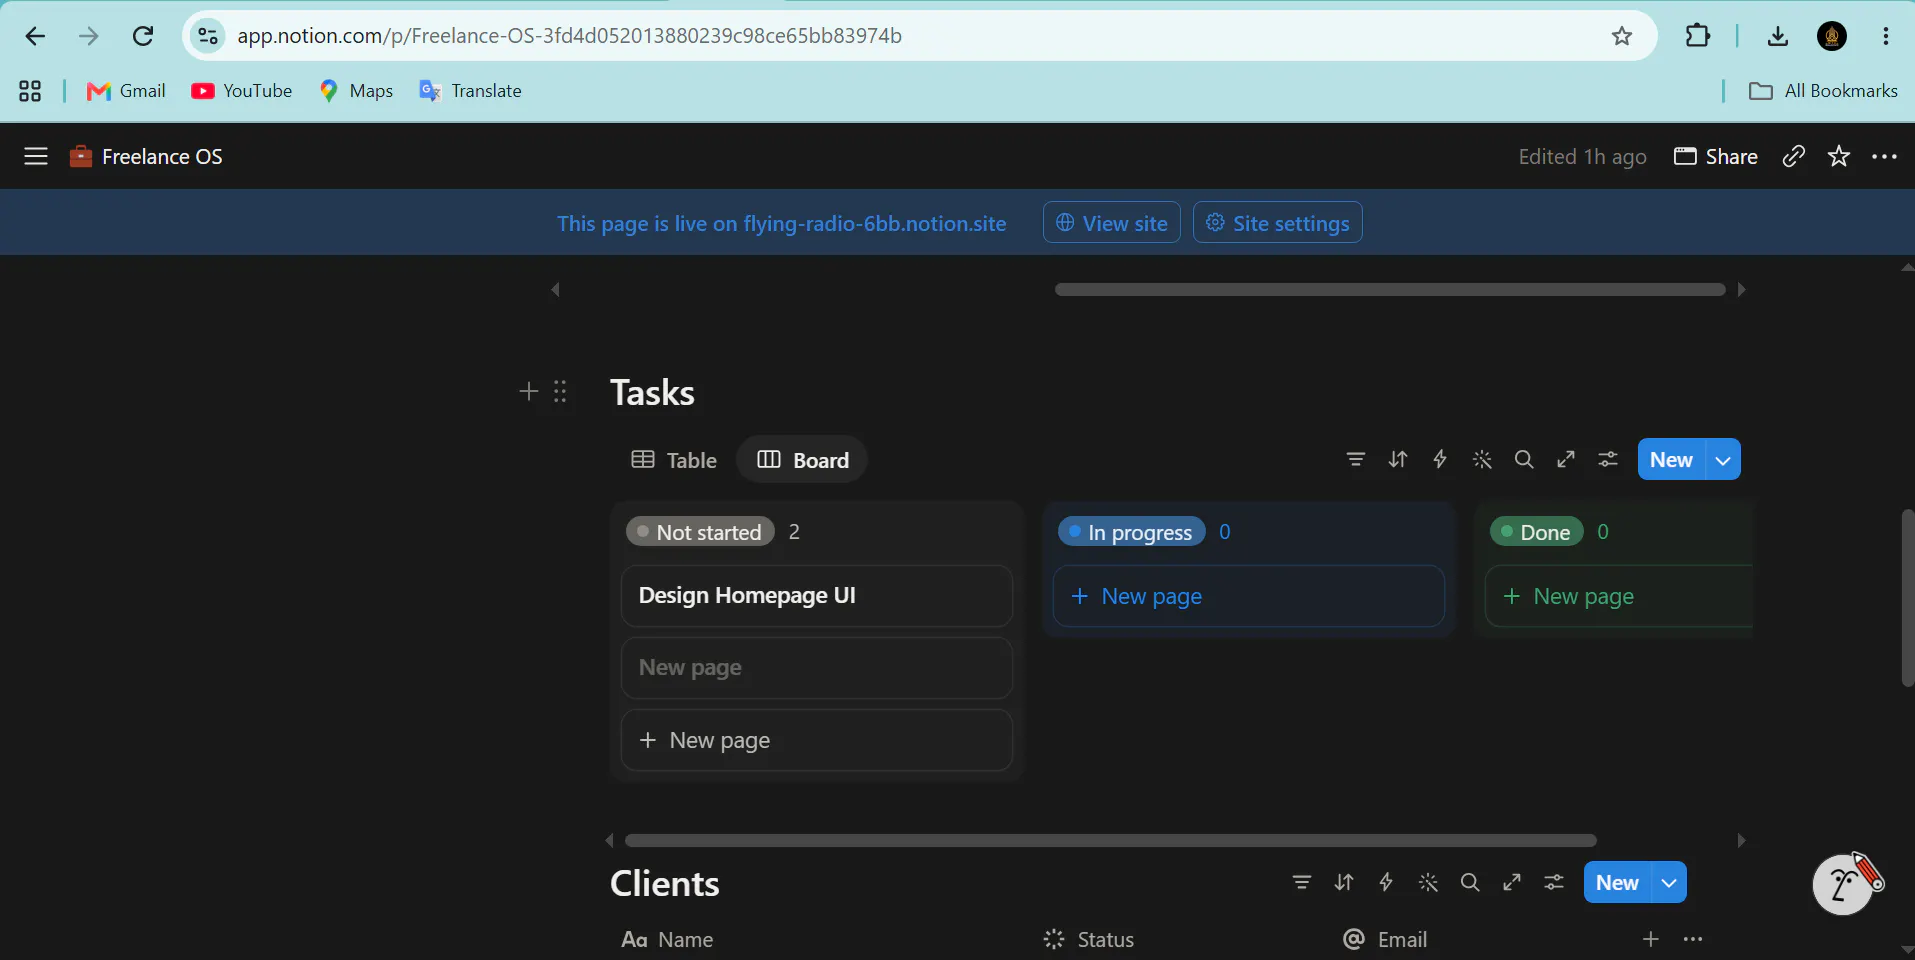Click the Not started status label
Image resolution: width=1915 pixels, height=960 pixels.
coord(700,532)
